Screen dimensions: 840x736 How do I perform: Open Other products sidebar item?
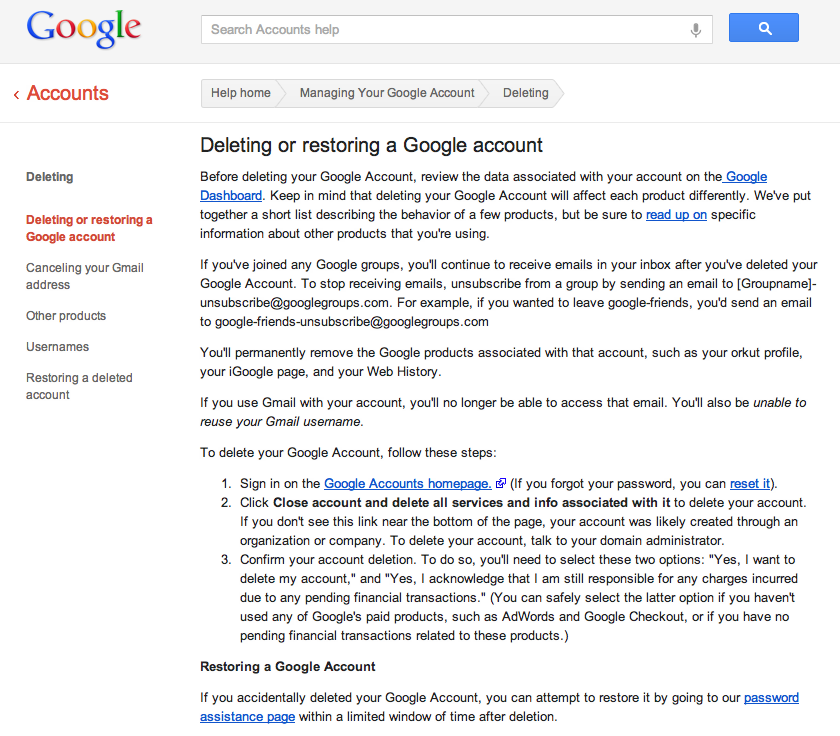click(66, 316)
